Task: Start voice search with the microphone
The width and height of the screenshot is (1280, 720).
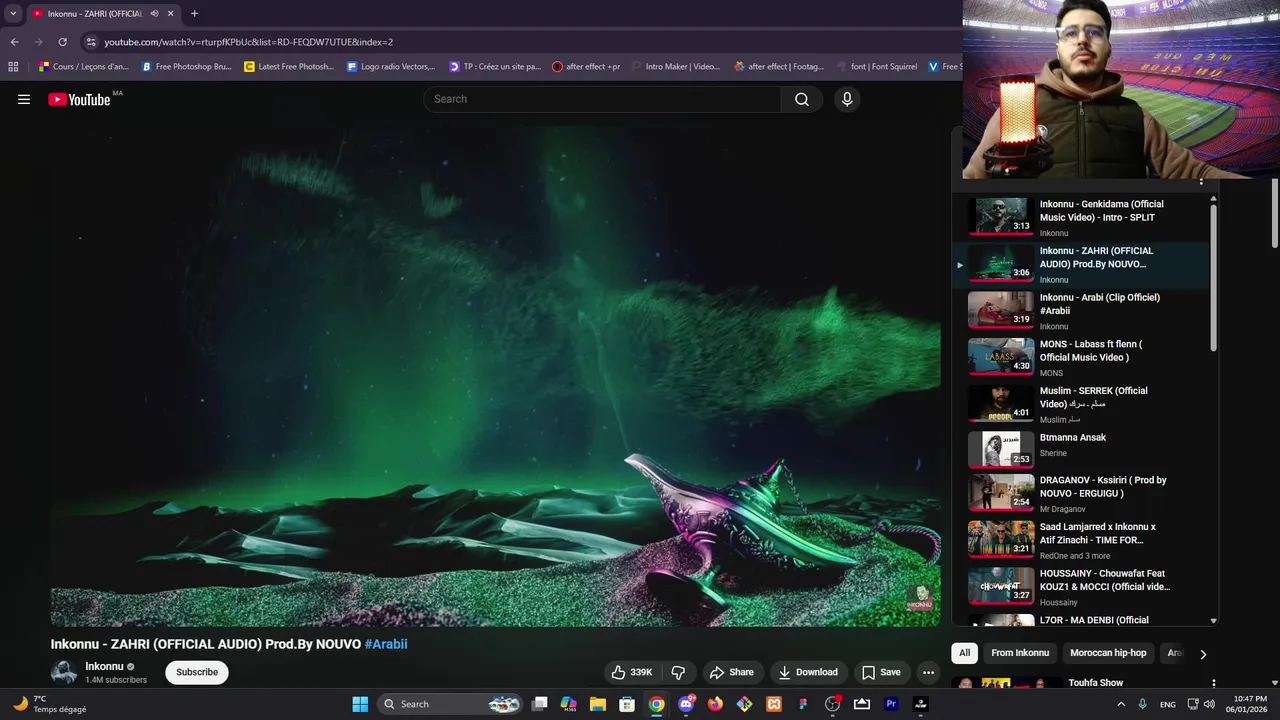Action: 847,99
